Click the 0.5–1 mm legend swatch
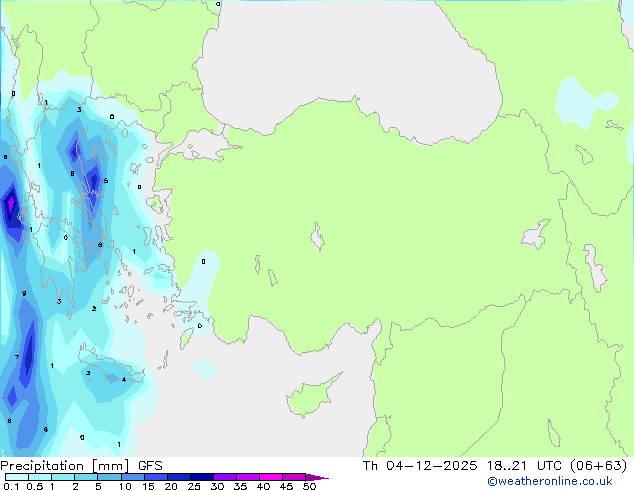The width and height of the screenshot is (634, 490). [x=40, y=477]
